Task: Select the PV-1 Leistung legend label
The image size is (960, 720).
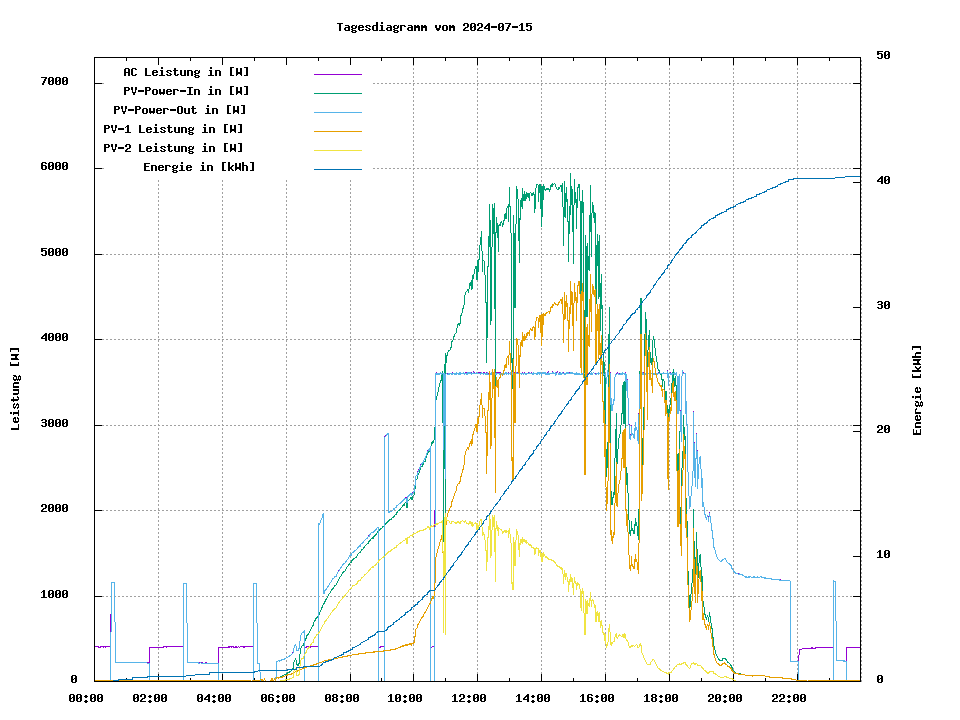Action: 173,129
